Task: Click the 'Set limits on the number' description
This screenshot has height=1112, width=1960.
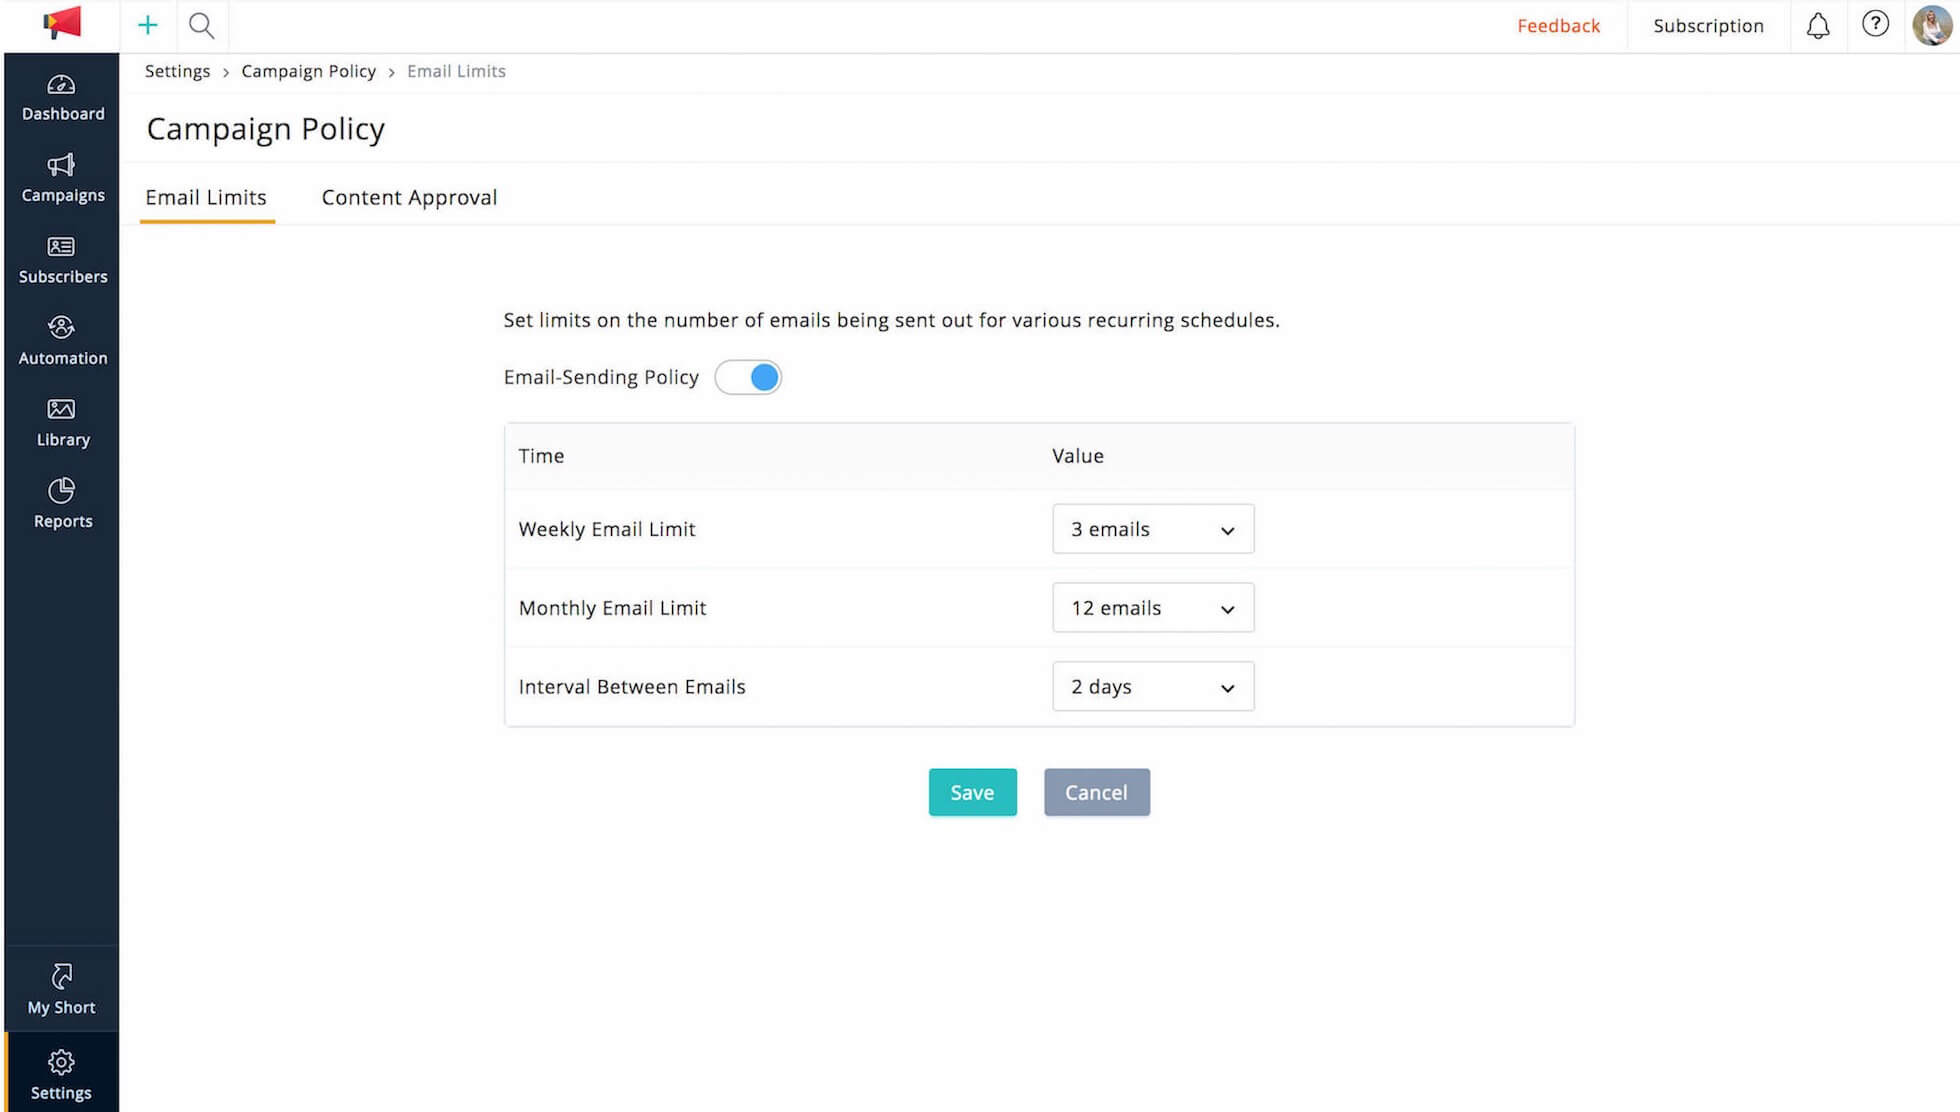Action: 891,320
